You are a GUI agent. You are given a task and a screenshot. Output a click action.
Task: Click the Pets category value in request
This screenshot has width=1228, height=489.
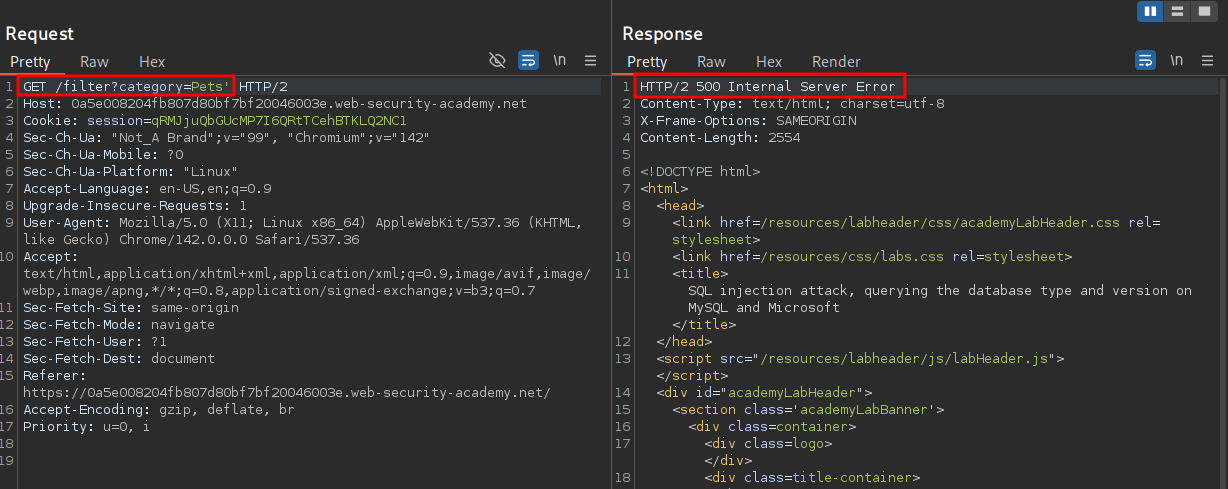click(x=210, y=87)
